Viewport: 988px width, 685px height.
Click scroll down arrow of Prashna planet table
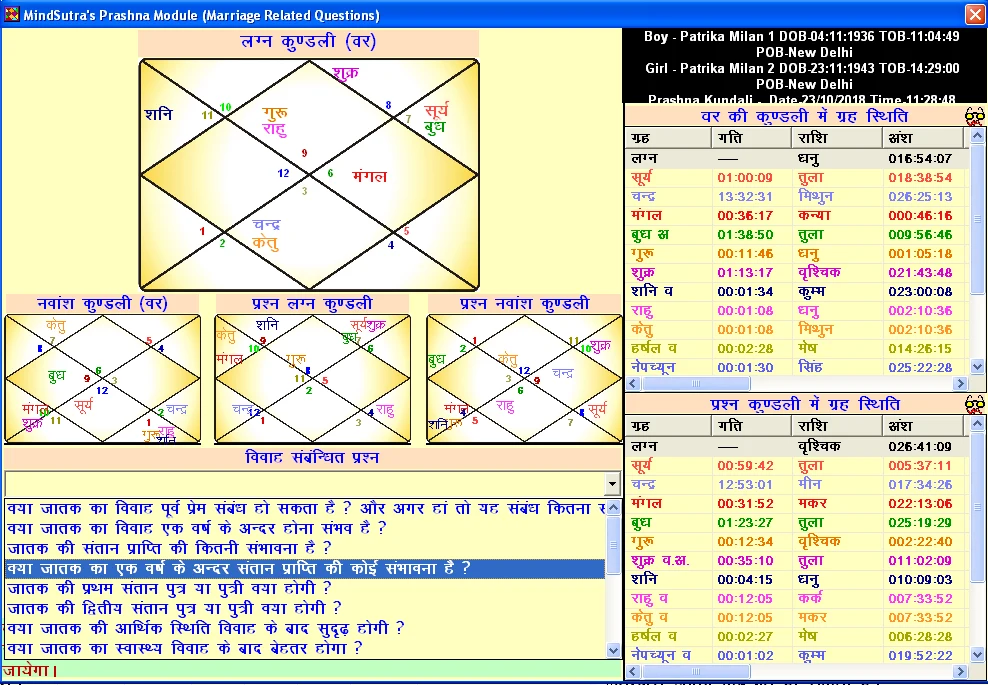[977, 655]
